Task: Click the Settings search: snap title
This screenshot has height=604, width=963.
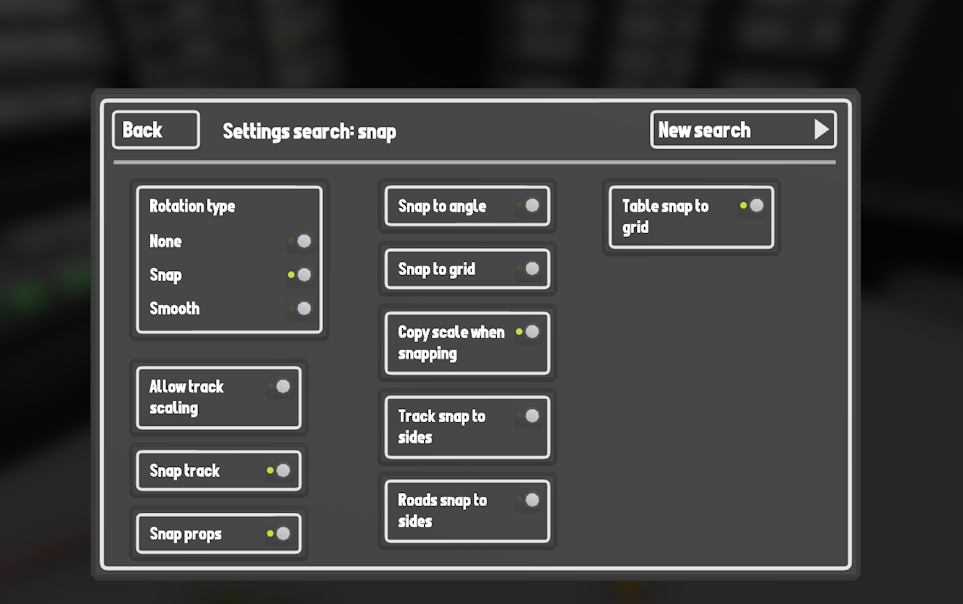Action: tap(309, 131)
